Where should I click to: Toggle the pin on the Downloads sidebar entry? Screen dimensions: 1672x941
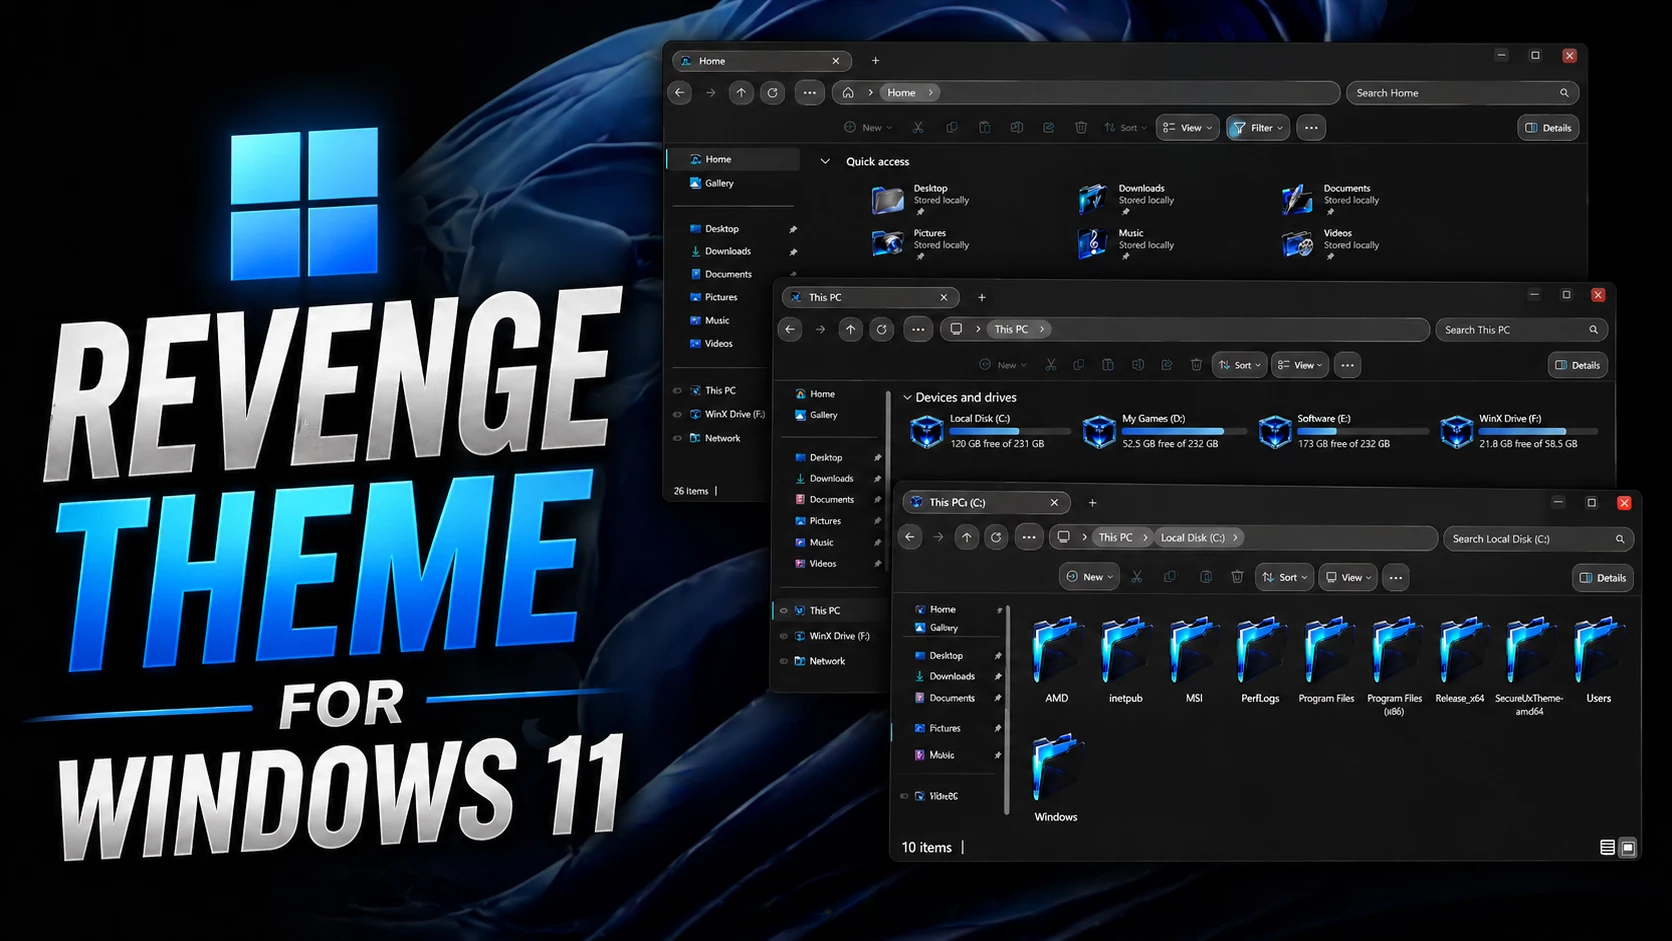pyautogui.click(x=792, y=251)
